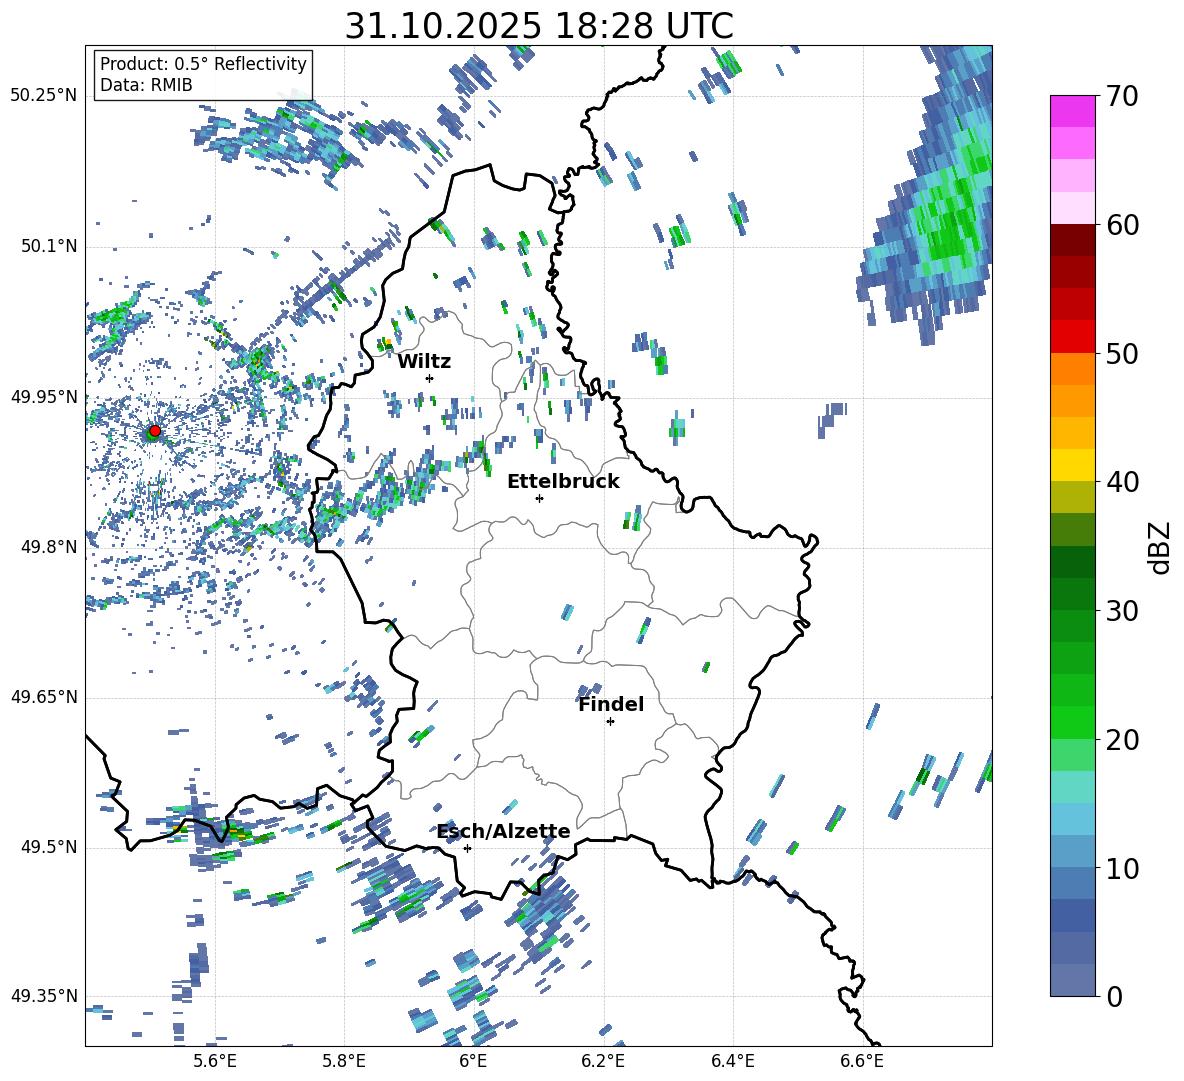Click the colorbar tick label 20
This screenshot has width=1184, height=1081.
1122,740
